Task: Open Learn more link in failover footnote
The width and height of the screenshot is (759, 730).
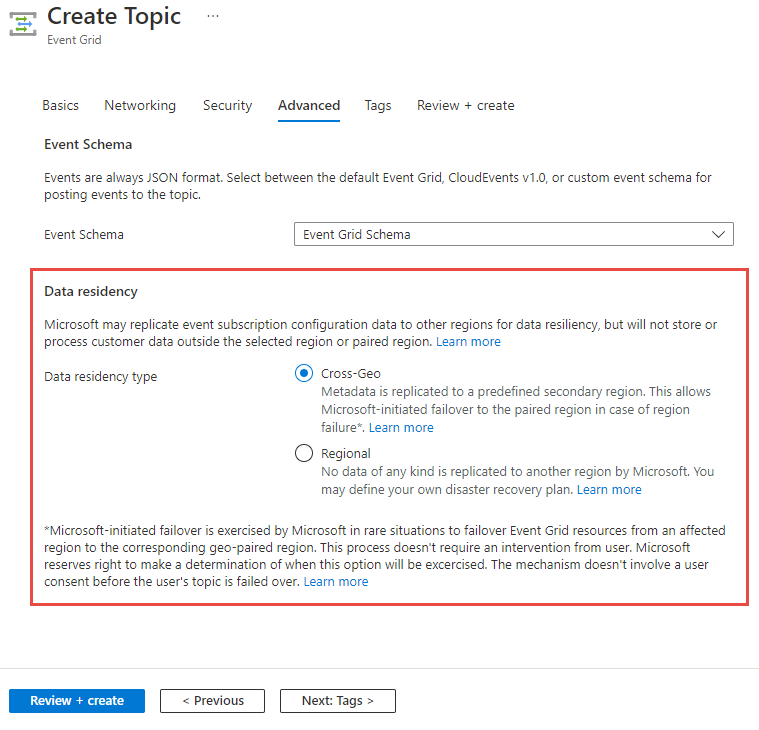Action: pos(336,582)
